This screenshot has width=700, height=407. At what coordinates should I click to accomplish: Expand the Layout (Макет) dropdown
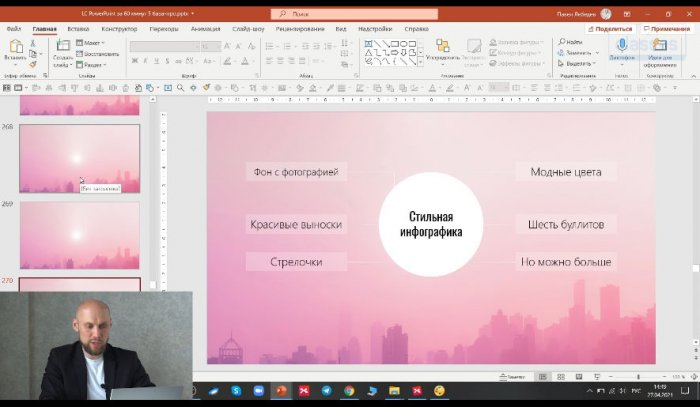[93, 43]
